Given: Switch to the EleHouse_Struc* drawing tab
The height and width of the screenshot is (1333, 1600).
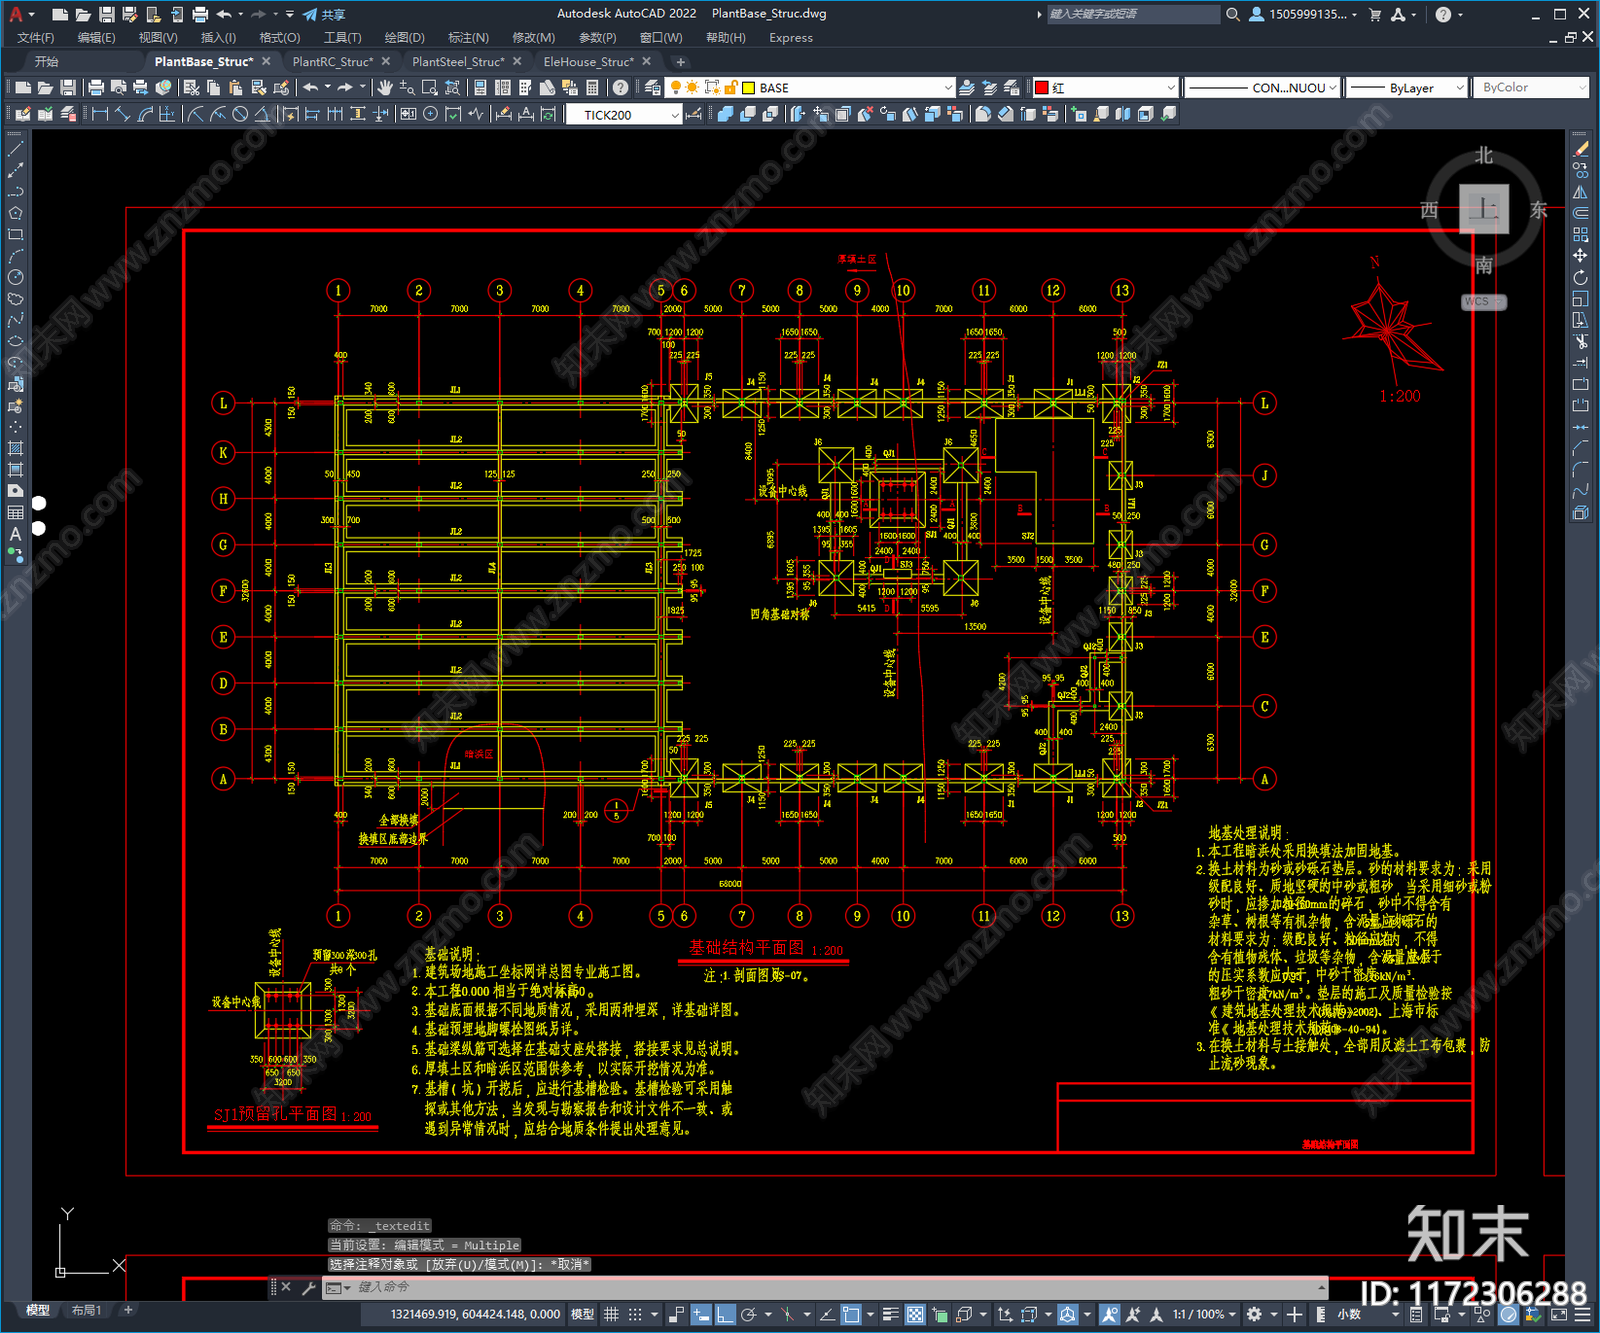Looking at the screenshot, I should click(x=589, y=62).
